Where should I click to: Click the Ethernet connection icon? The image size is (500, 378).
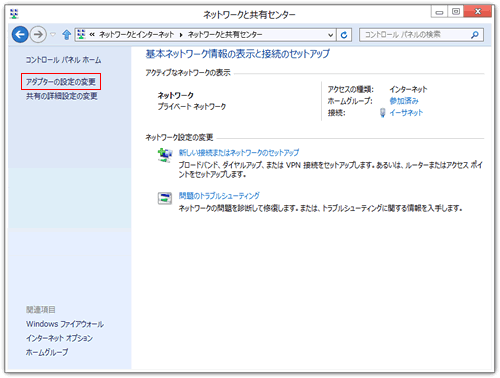coord(383,113)
